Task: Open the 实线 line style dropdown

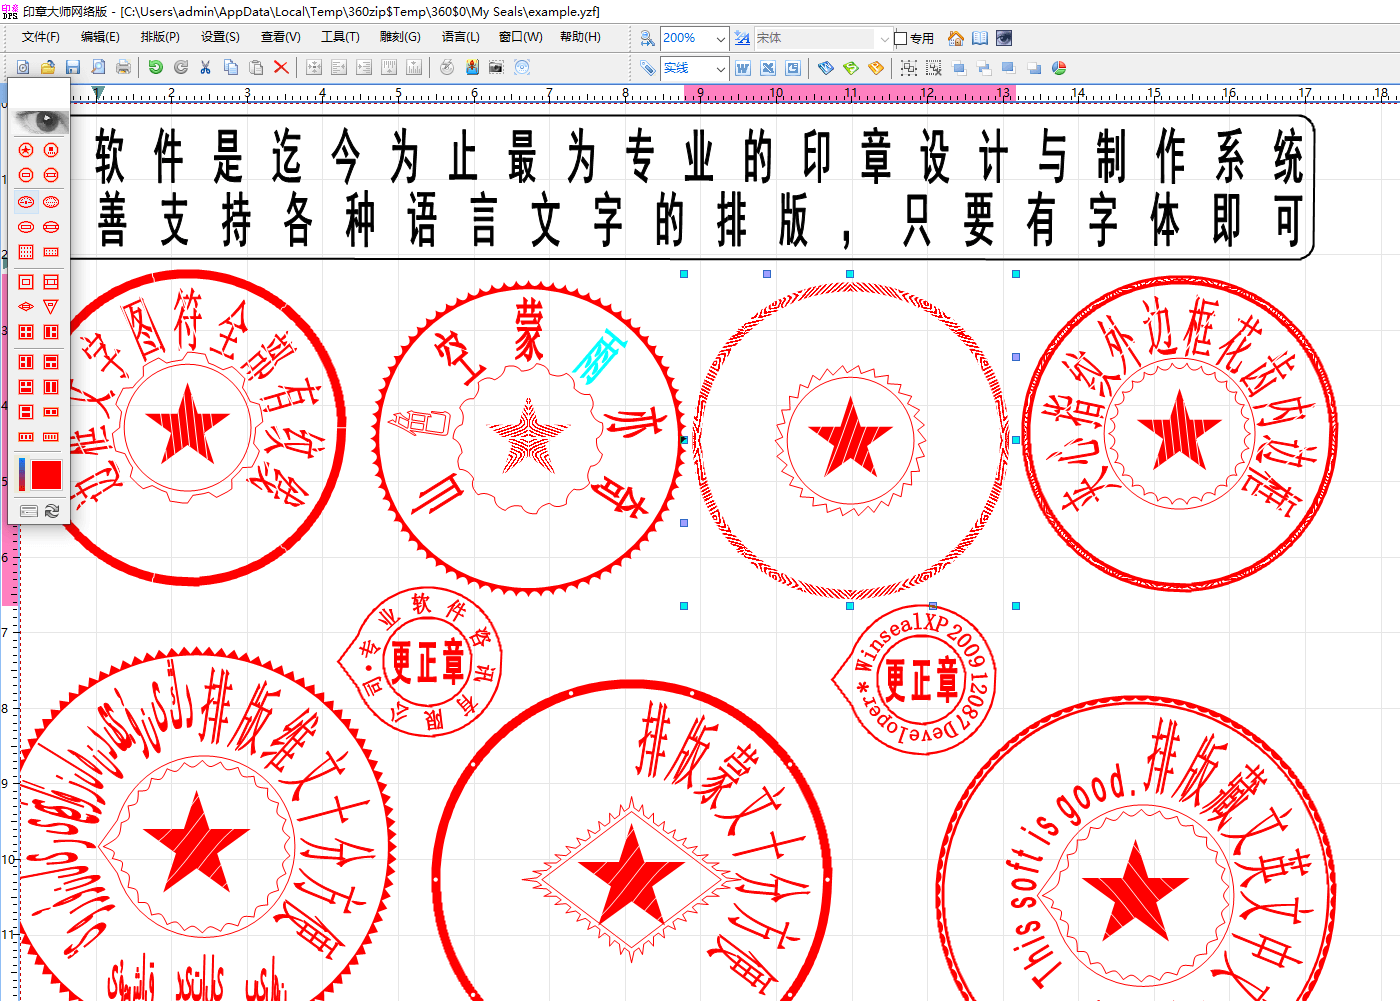Action: (x=720, y=68)
